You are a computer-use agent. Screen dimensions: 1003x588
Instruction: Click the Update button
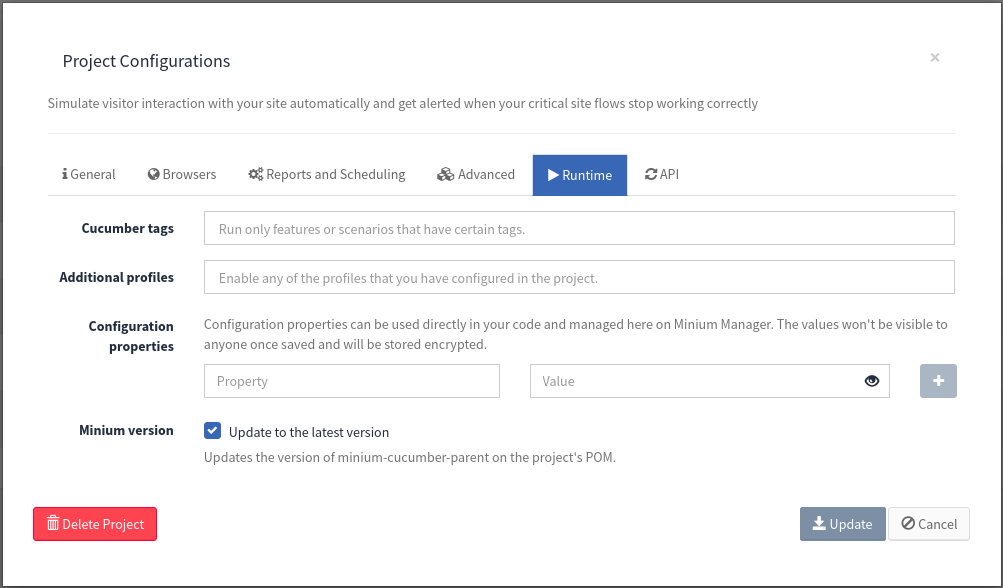[842, 524]
